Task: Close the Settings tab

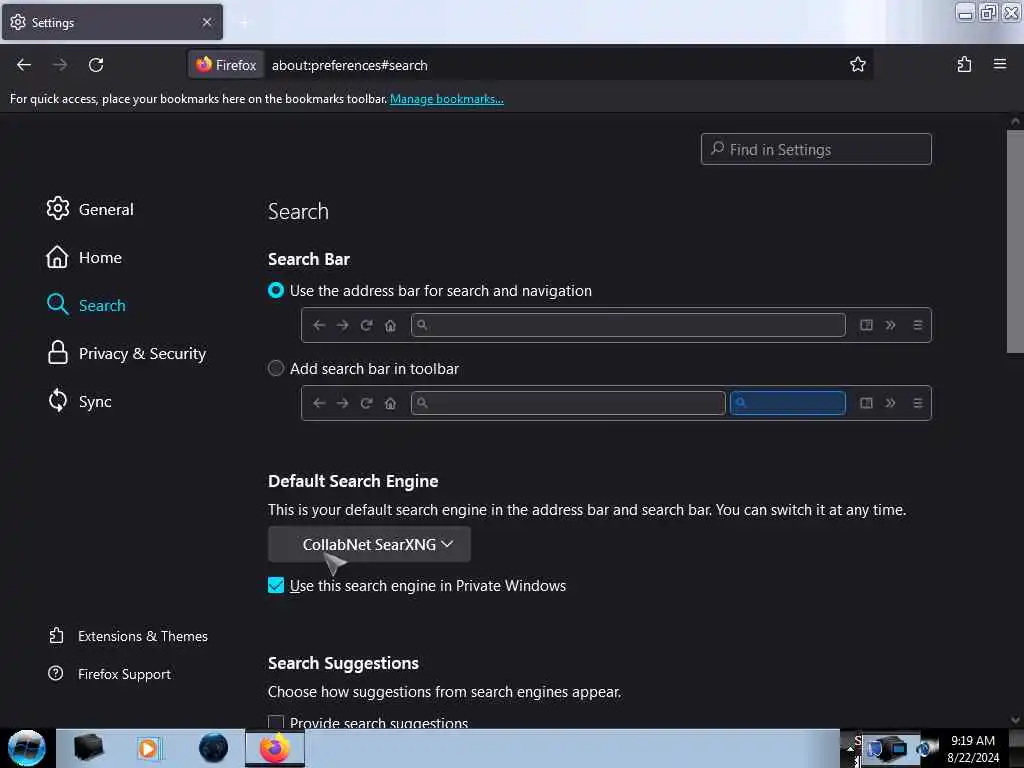Action: [x=207, y=22]
